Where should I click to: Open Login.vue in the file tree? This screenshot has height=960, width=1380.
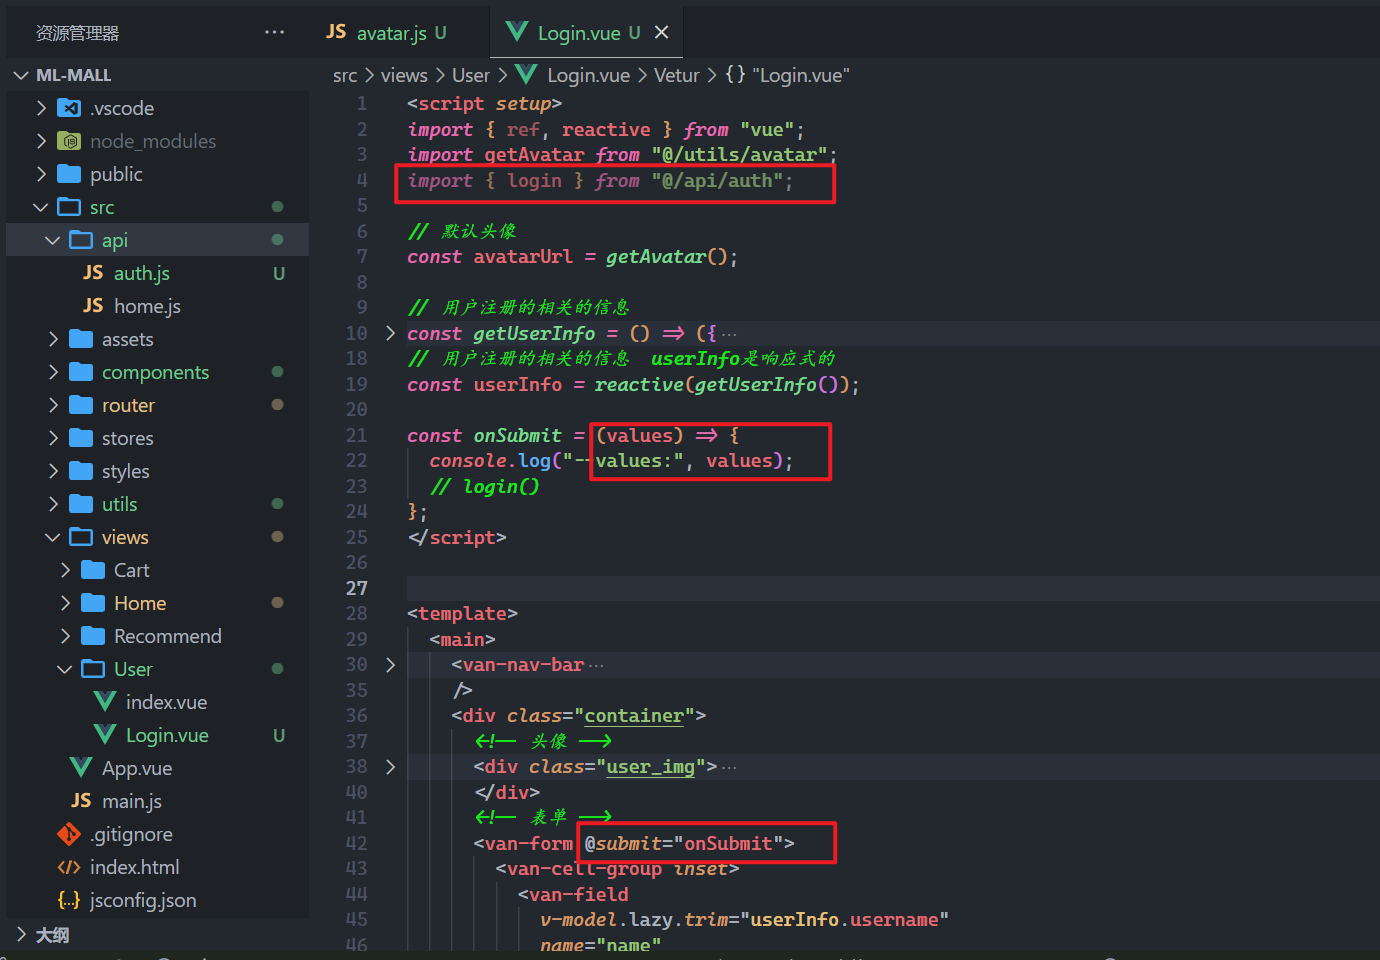(167, 735)
